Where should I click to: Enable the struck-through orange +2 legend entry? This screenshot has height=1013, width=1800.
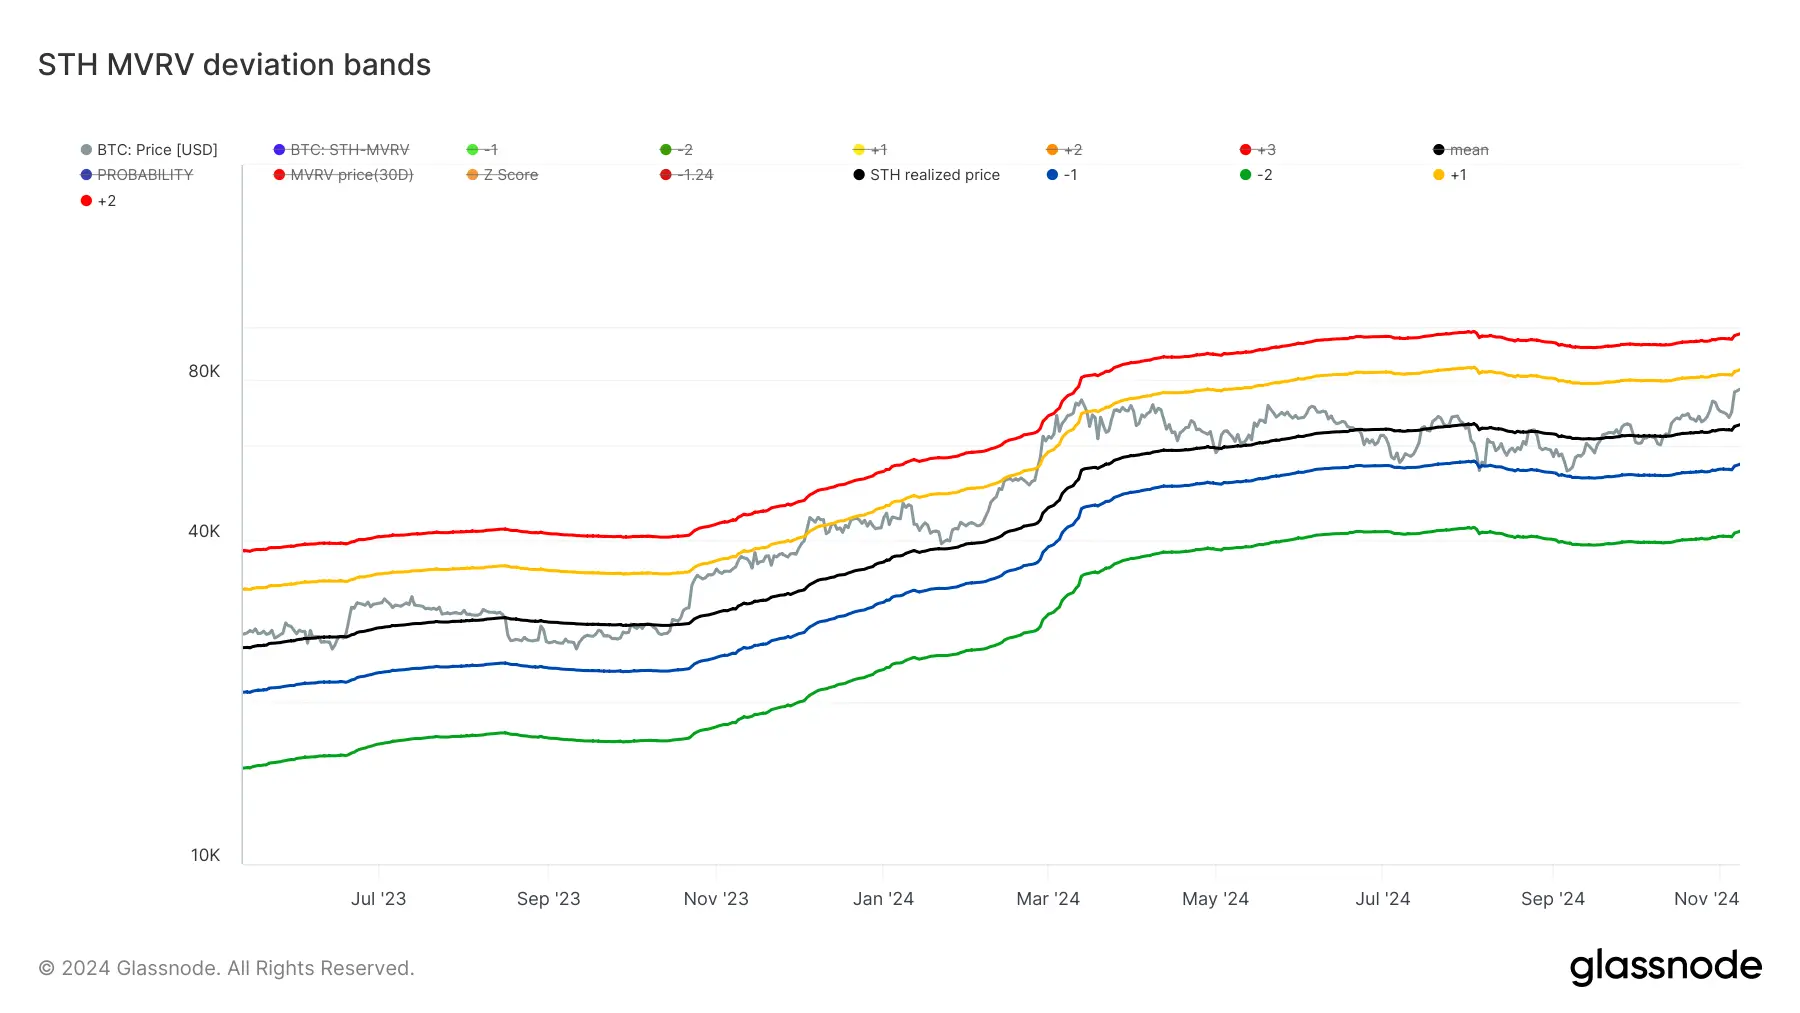click(1064, 150)
